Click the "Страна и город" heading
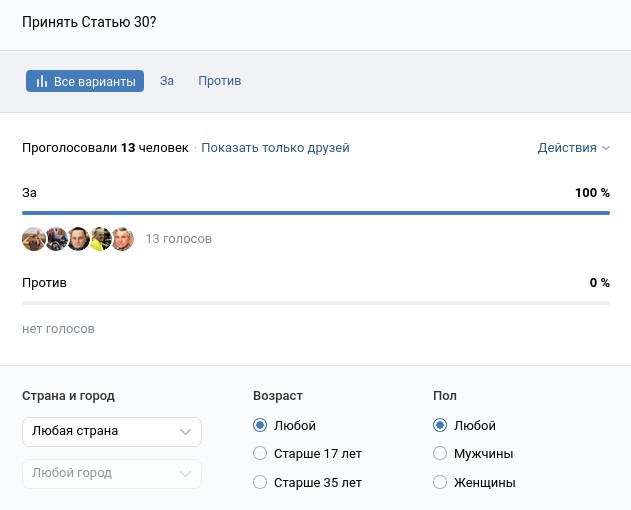Image resolution: width=631 pixels, height=510 pixels. [x=68, y=396]
